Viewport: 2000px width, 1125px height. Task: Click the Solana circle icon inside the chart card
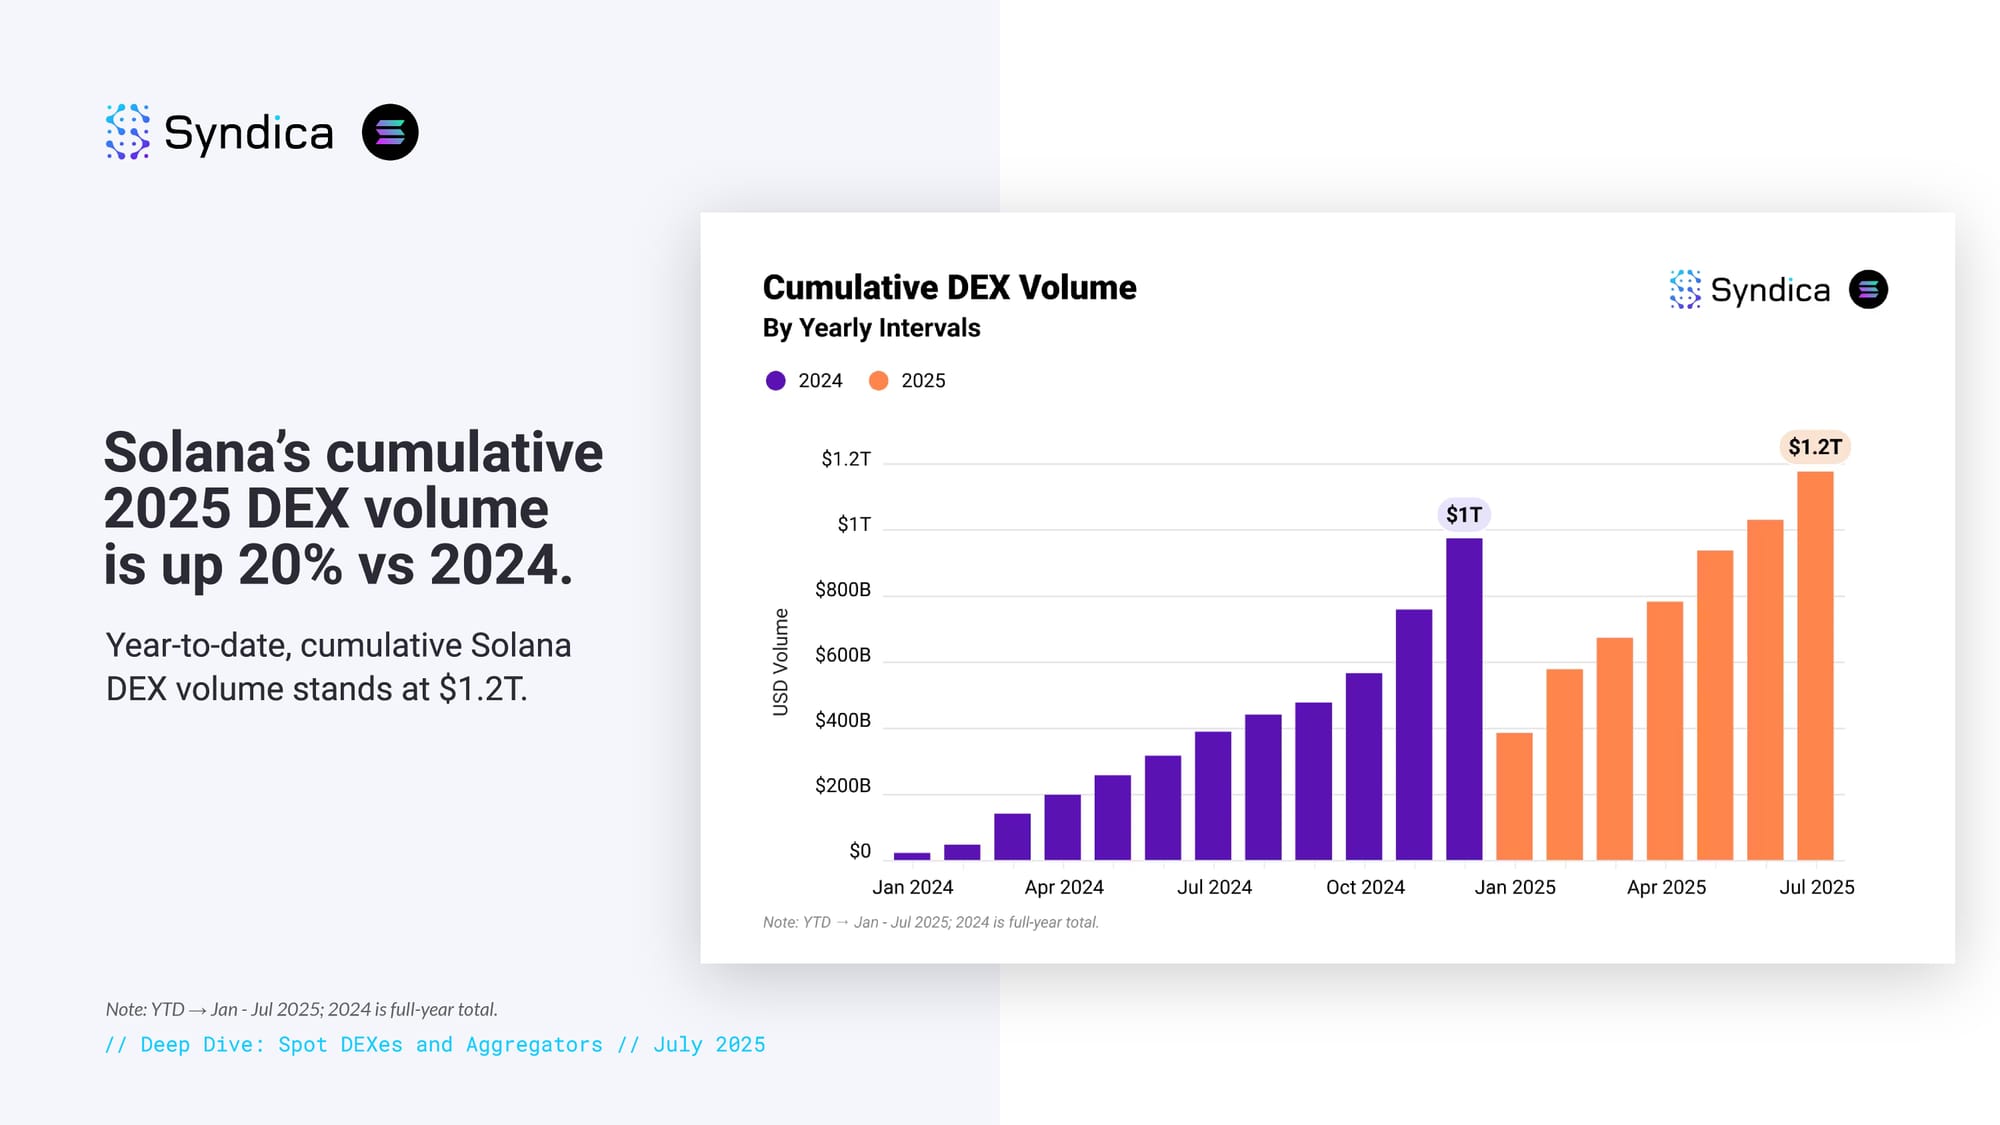tap(1868, 290)
